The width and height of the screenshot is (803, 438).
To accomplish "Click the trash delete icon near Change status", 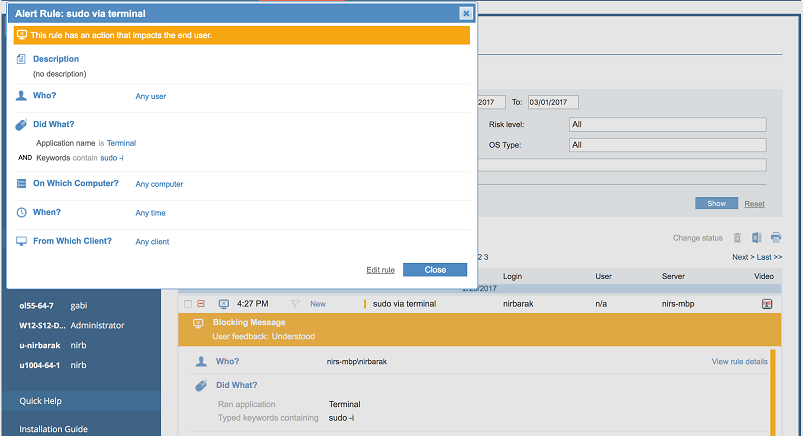I will [737, 238].
